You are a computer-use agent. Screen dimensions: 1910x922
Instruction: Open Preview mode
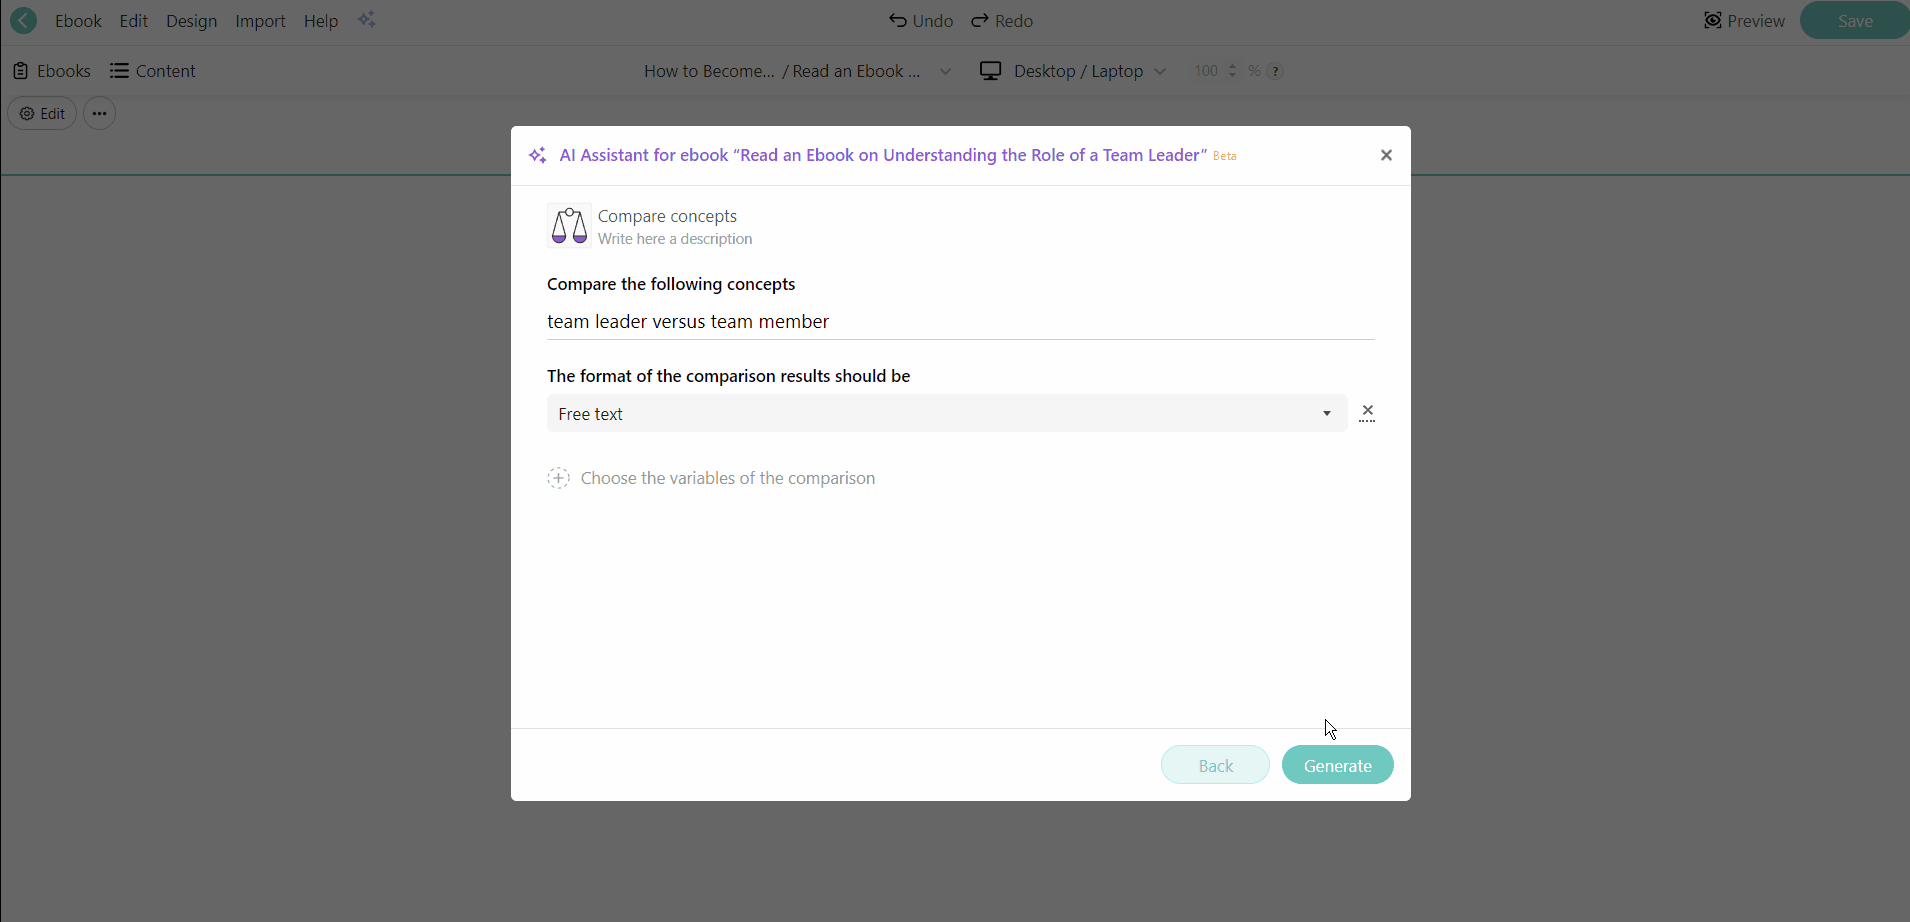pyautogui.click(x=1744, y=21)
